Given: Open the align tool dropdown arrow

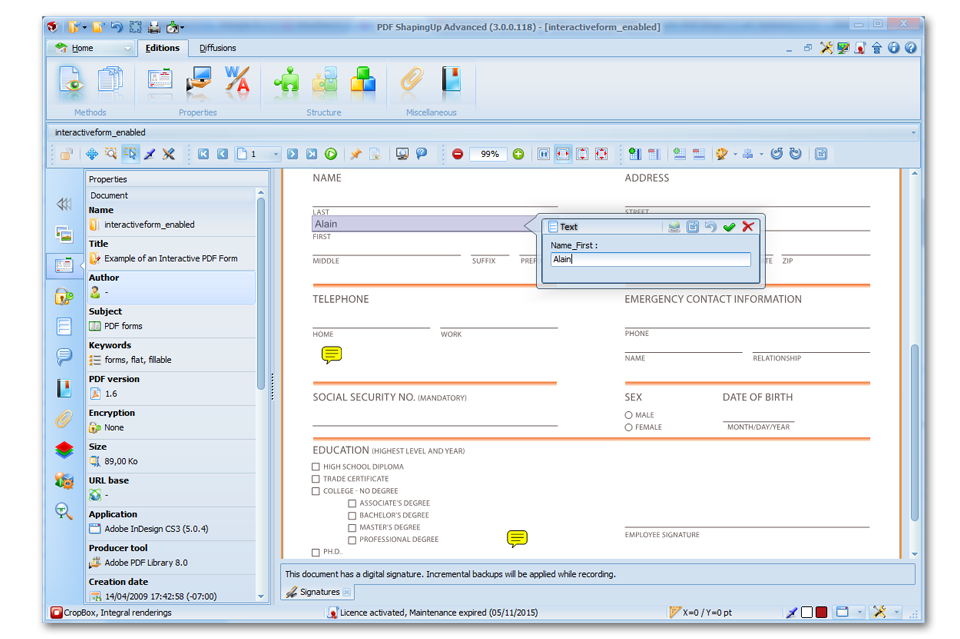Looking at the screenshot, I should (762, 154).
